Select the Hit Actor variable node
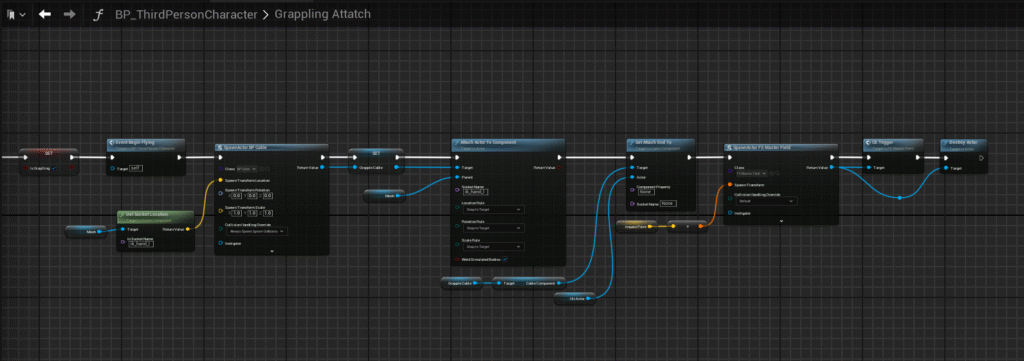Screen dimensions: 1024x361 pyautogui.click(x=574, y=298)
